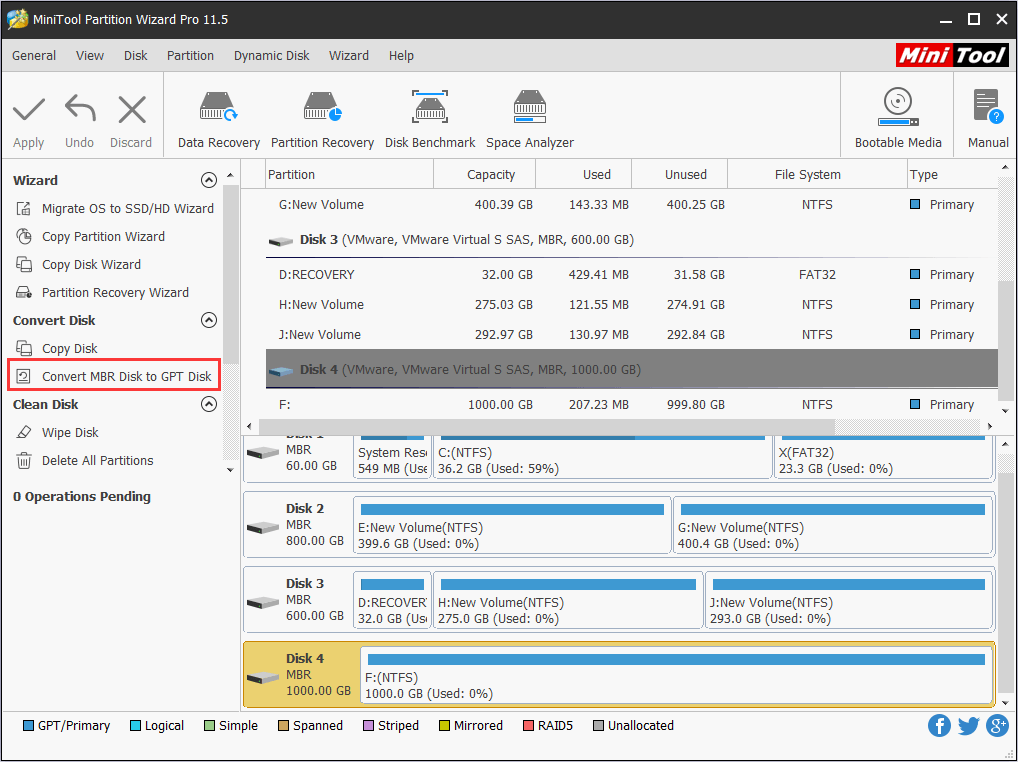Start Copy Disk Wizard
Image resolution: width=1018 pixels, height=762 pixels.
tap(78, 264)
